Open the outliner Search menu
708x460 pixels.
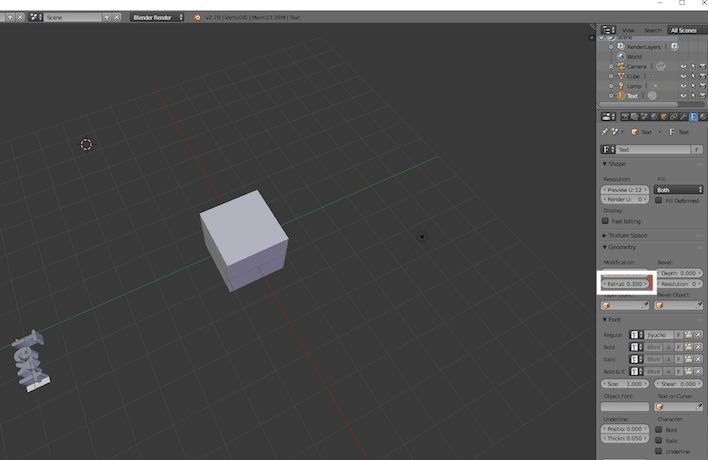[652, 30]
